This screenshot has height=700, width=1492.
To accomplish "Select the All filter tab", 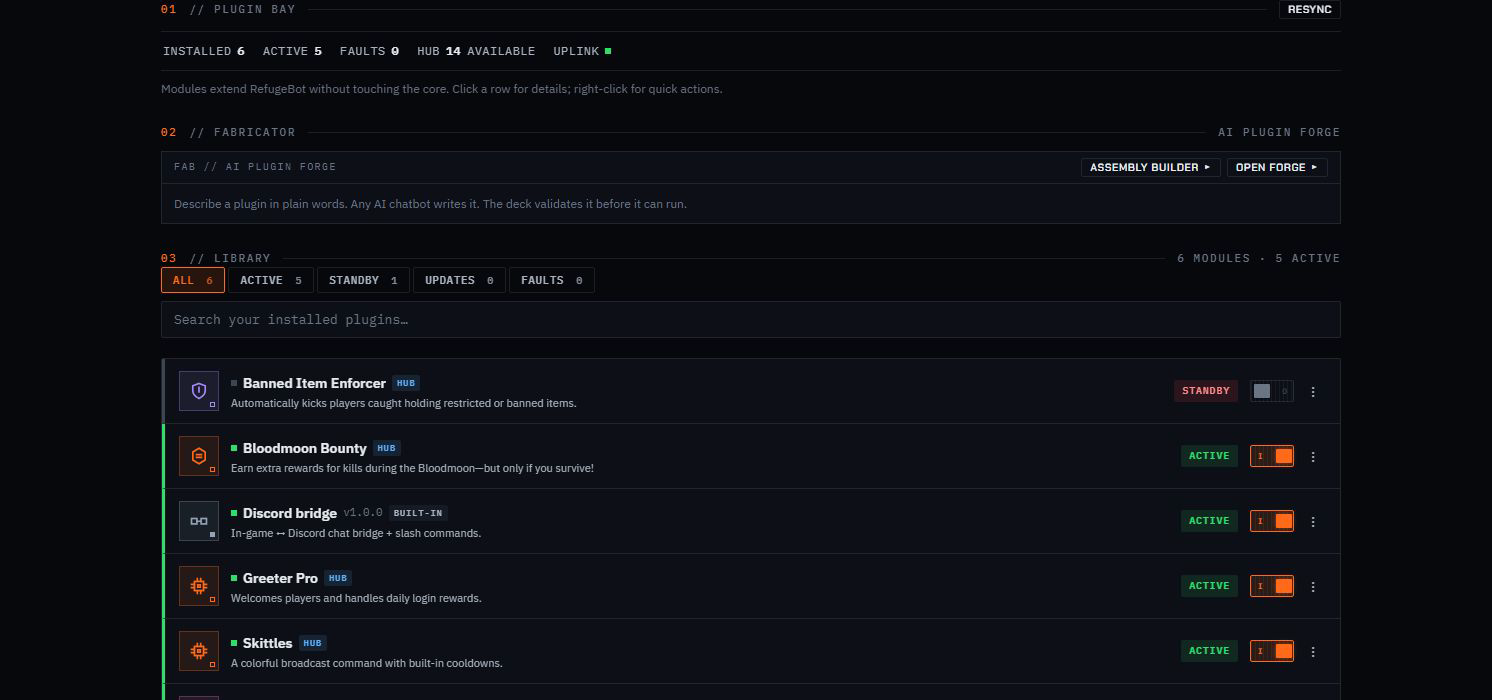I will pos(193,280).
